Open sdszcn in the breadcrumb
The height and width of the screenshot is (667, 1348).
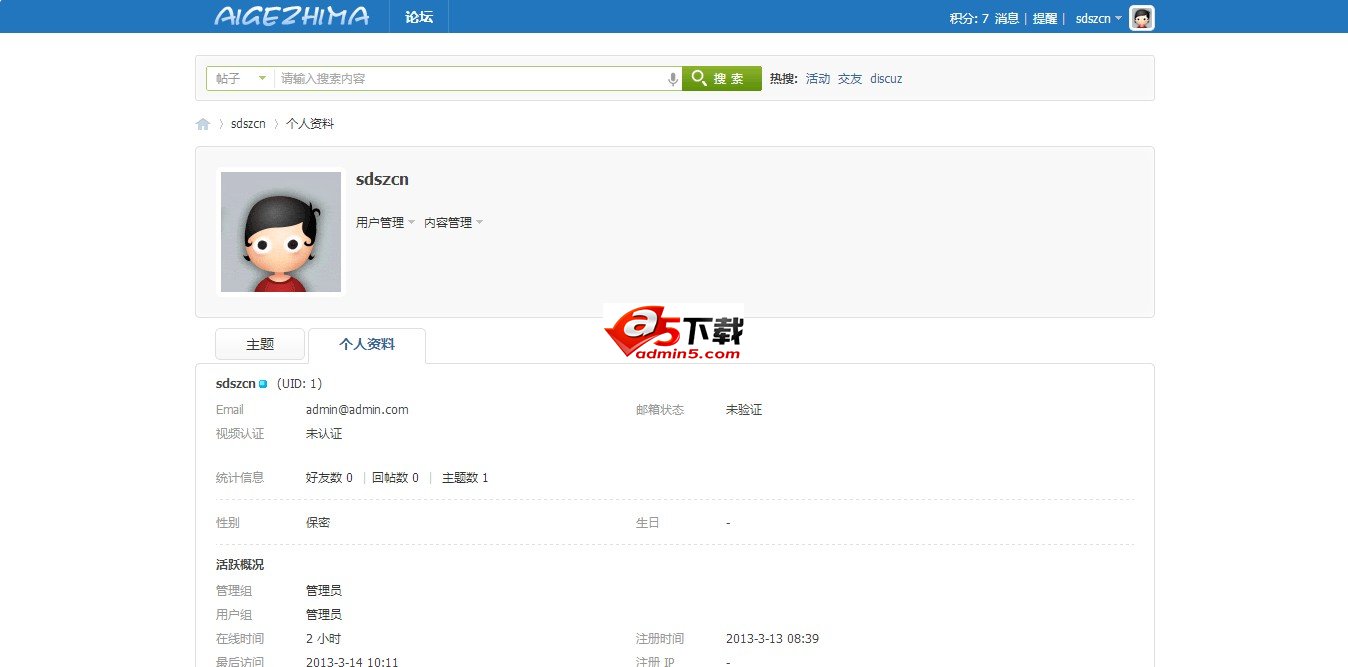(248, 124)
